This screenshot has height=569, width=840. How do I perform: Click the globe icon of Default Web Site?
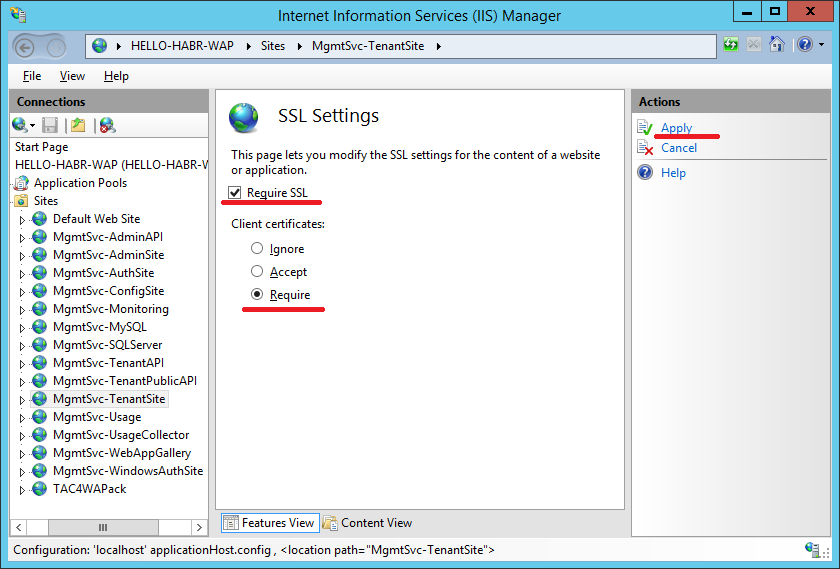click(x=39, y=219)
